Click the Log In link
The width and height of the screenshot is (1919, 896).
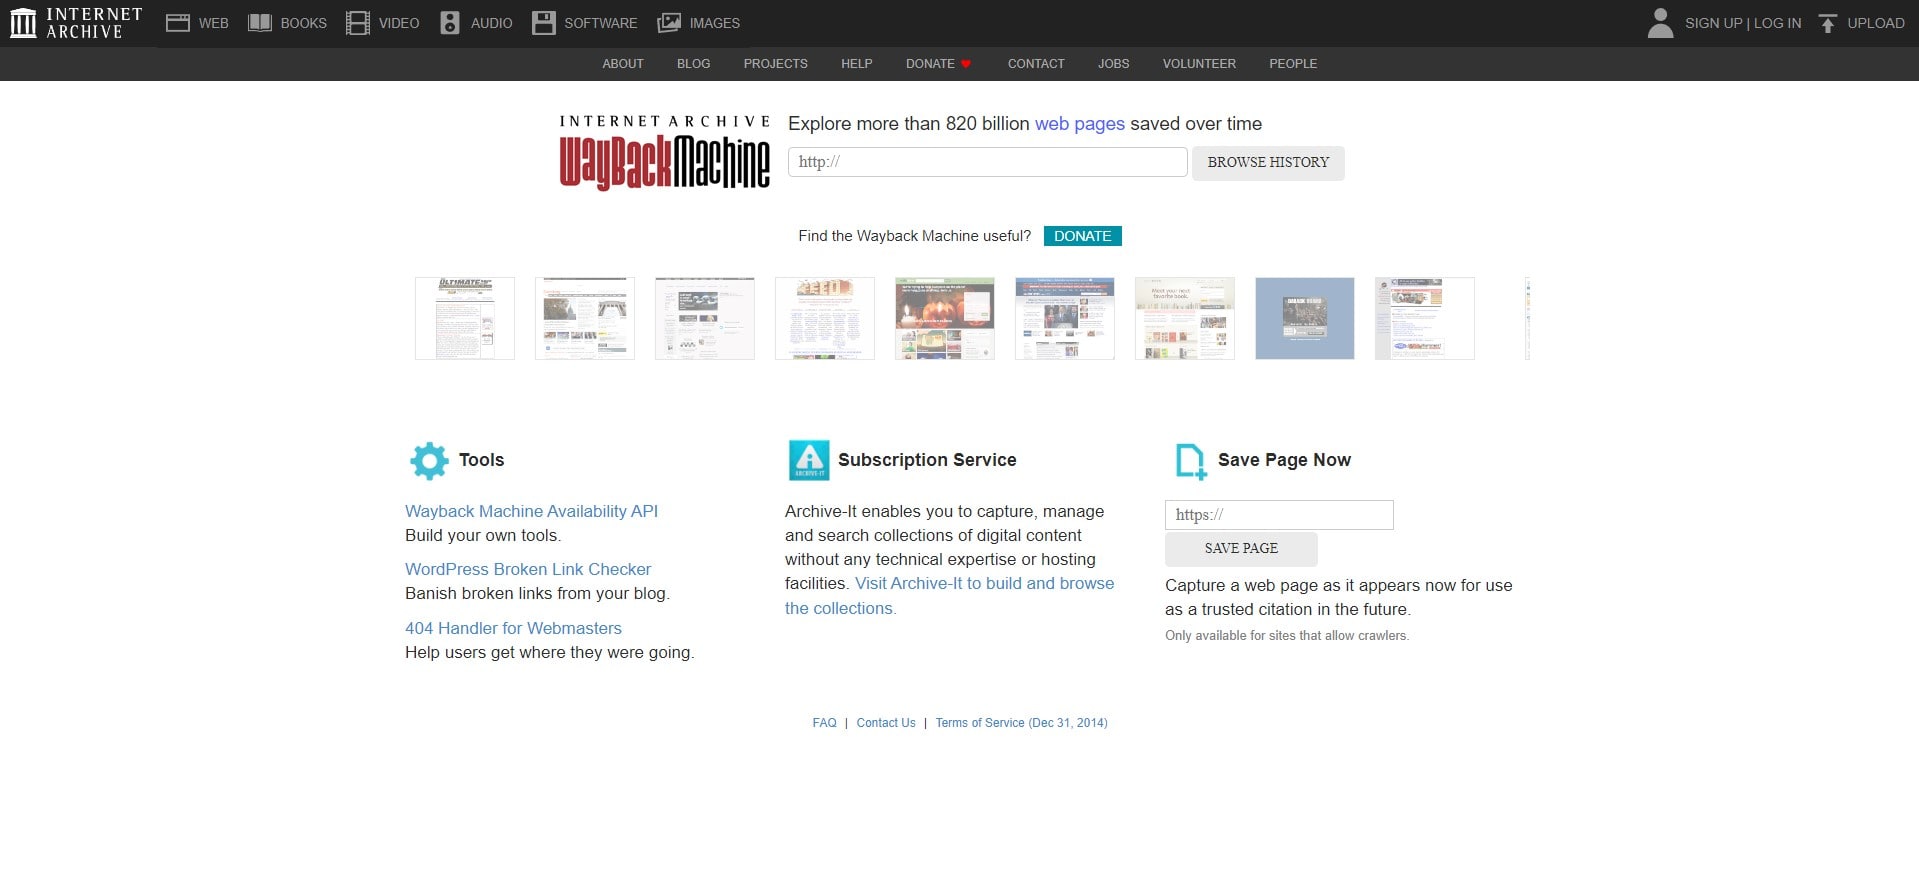point(1777,23)
